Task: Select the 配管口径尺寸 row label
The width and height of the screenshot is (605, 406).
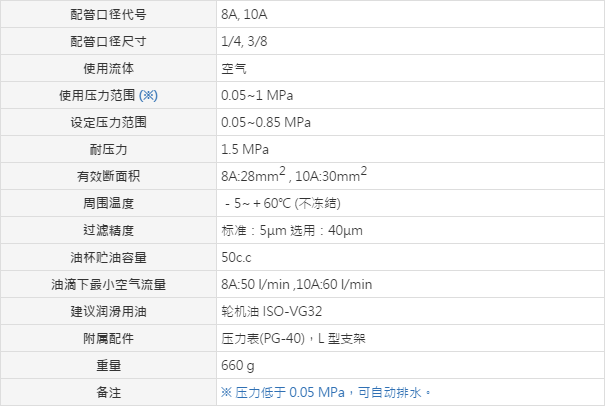Action: 109,43
